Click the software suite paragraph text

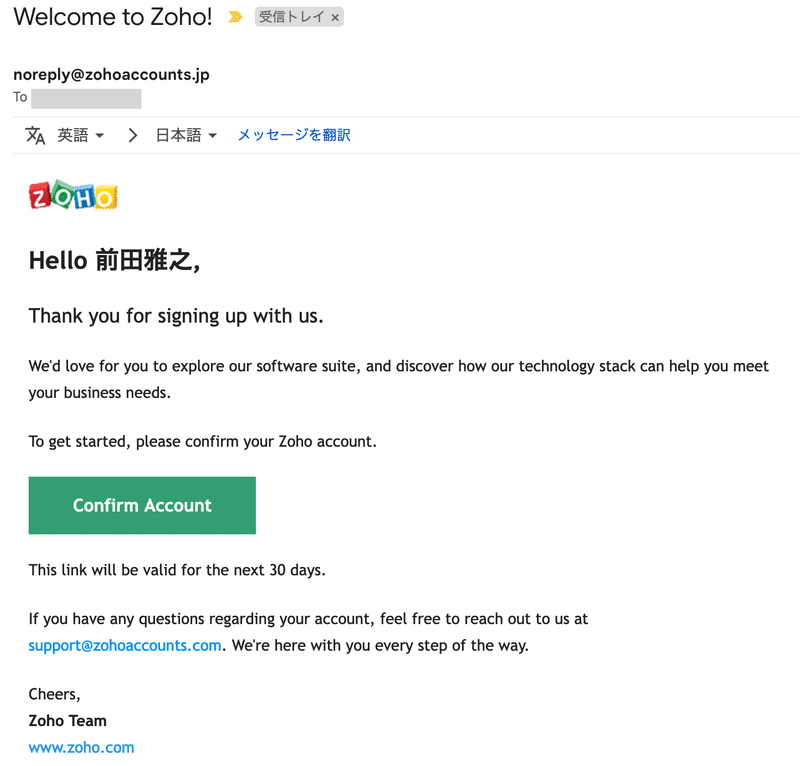click(x=398, y=379)
